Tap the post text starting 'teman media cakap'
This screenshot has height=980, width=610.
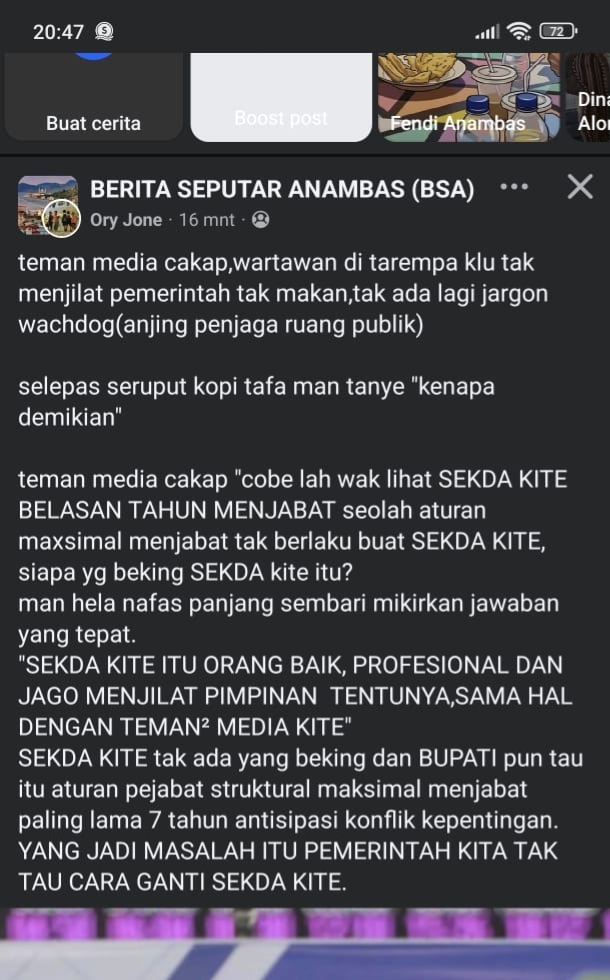[x=301, y=571]
